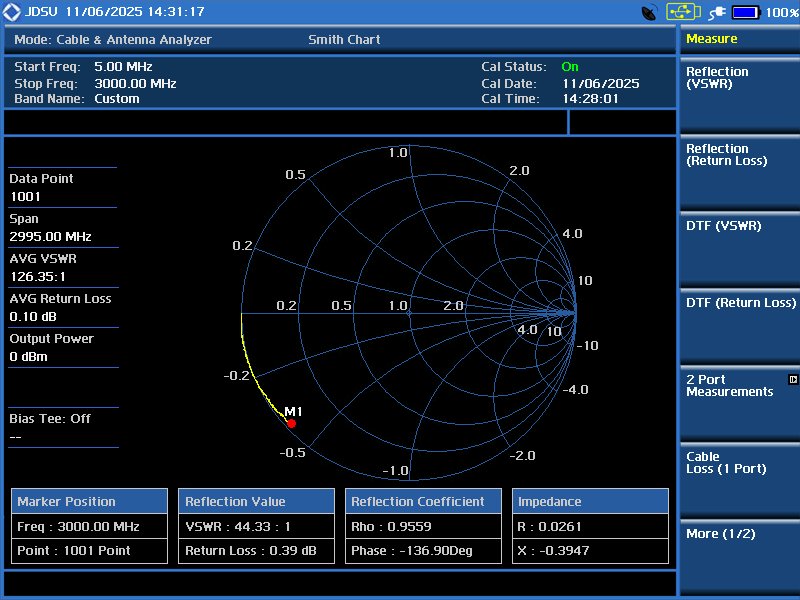Click the Start Freq 5.00 MHz value
The width and height of the screenshot is (800, 600).
(123, 67)
